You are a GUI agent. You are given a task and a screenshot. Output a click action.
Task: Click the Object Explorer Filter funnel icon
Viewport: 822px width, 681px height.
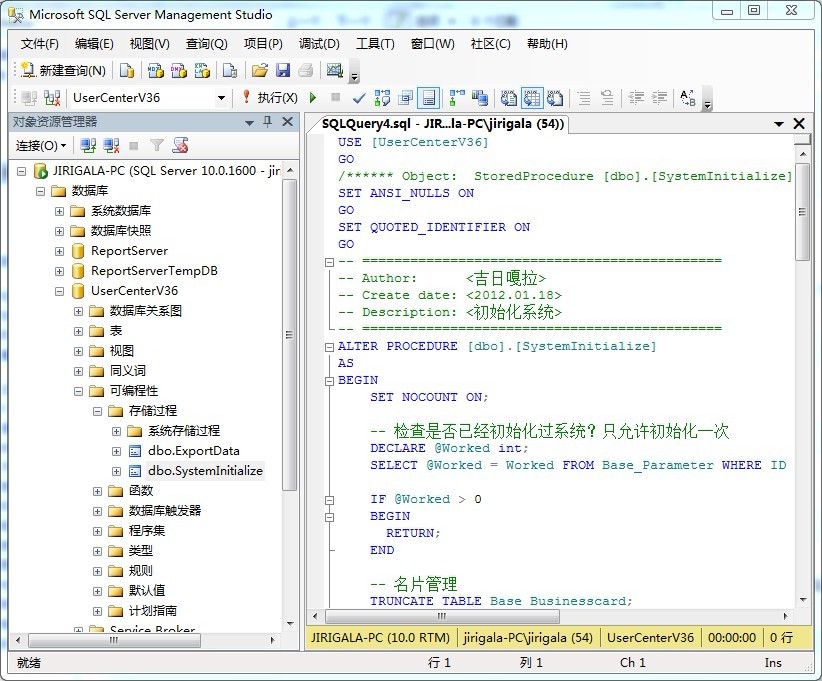click(157, 146)
